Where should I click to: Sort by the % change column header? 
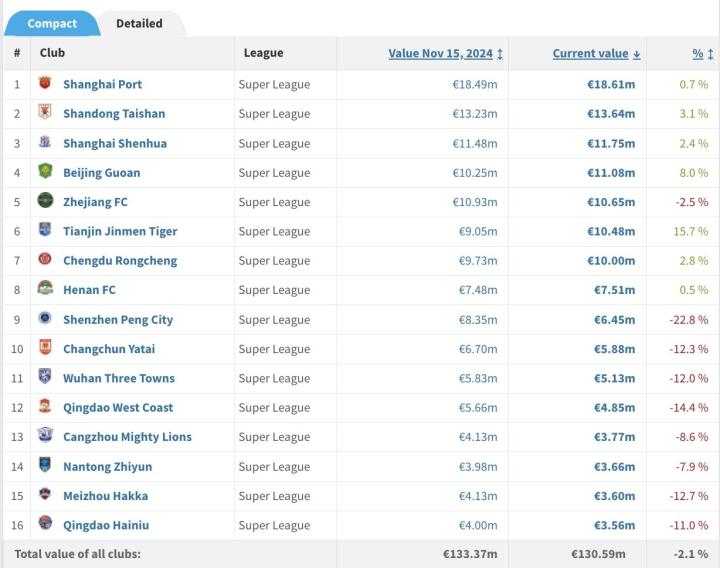pos(697,53)
